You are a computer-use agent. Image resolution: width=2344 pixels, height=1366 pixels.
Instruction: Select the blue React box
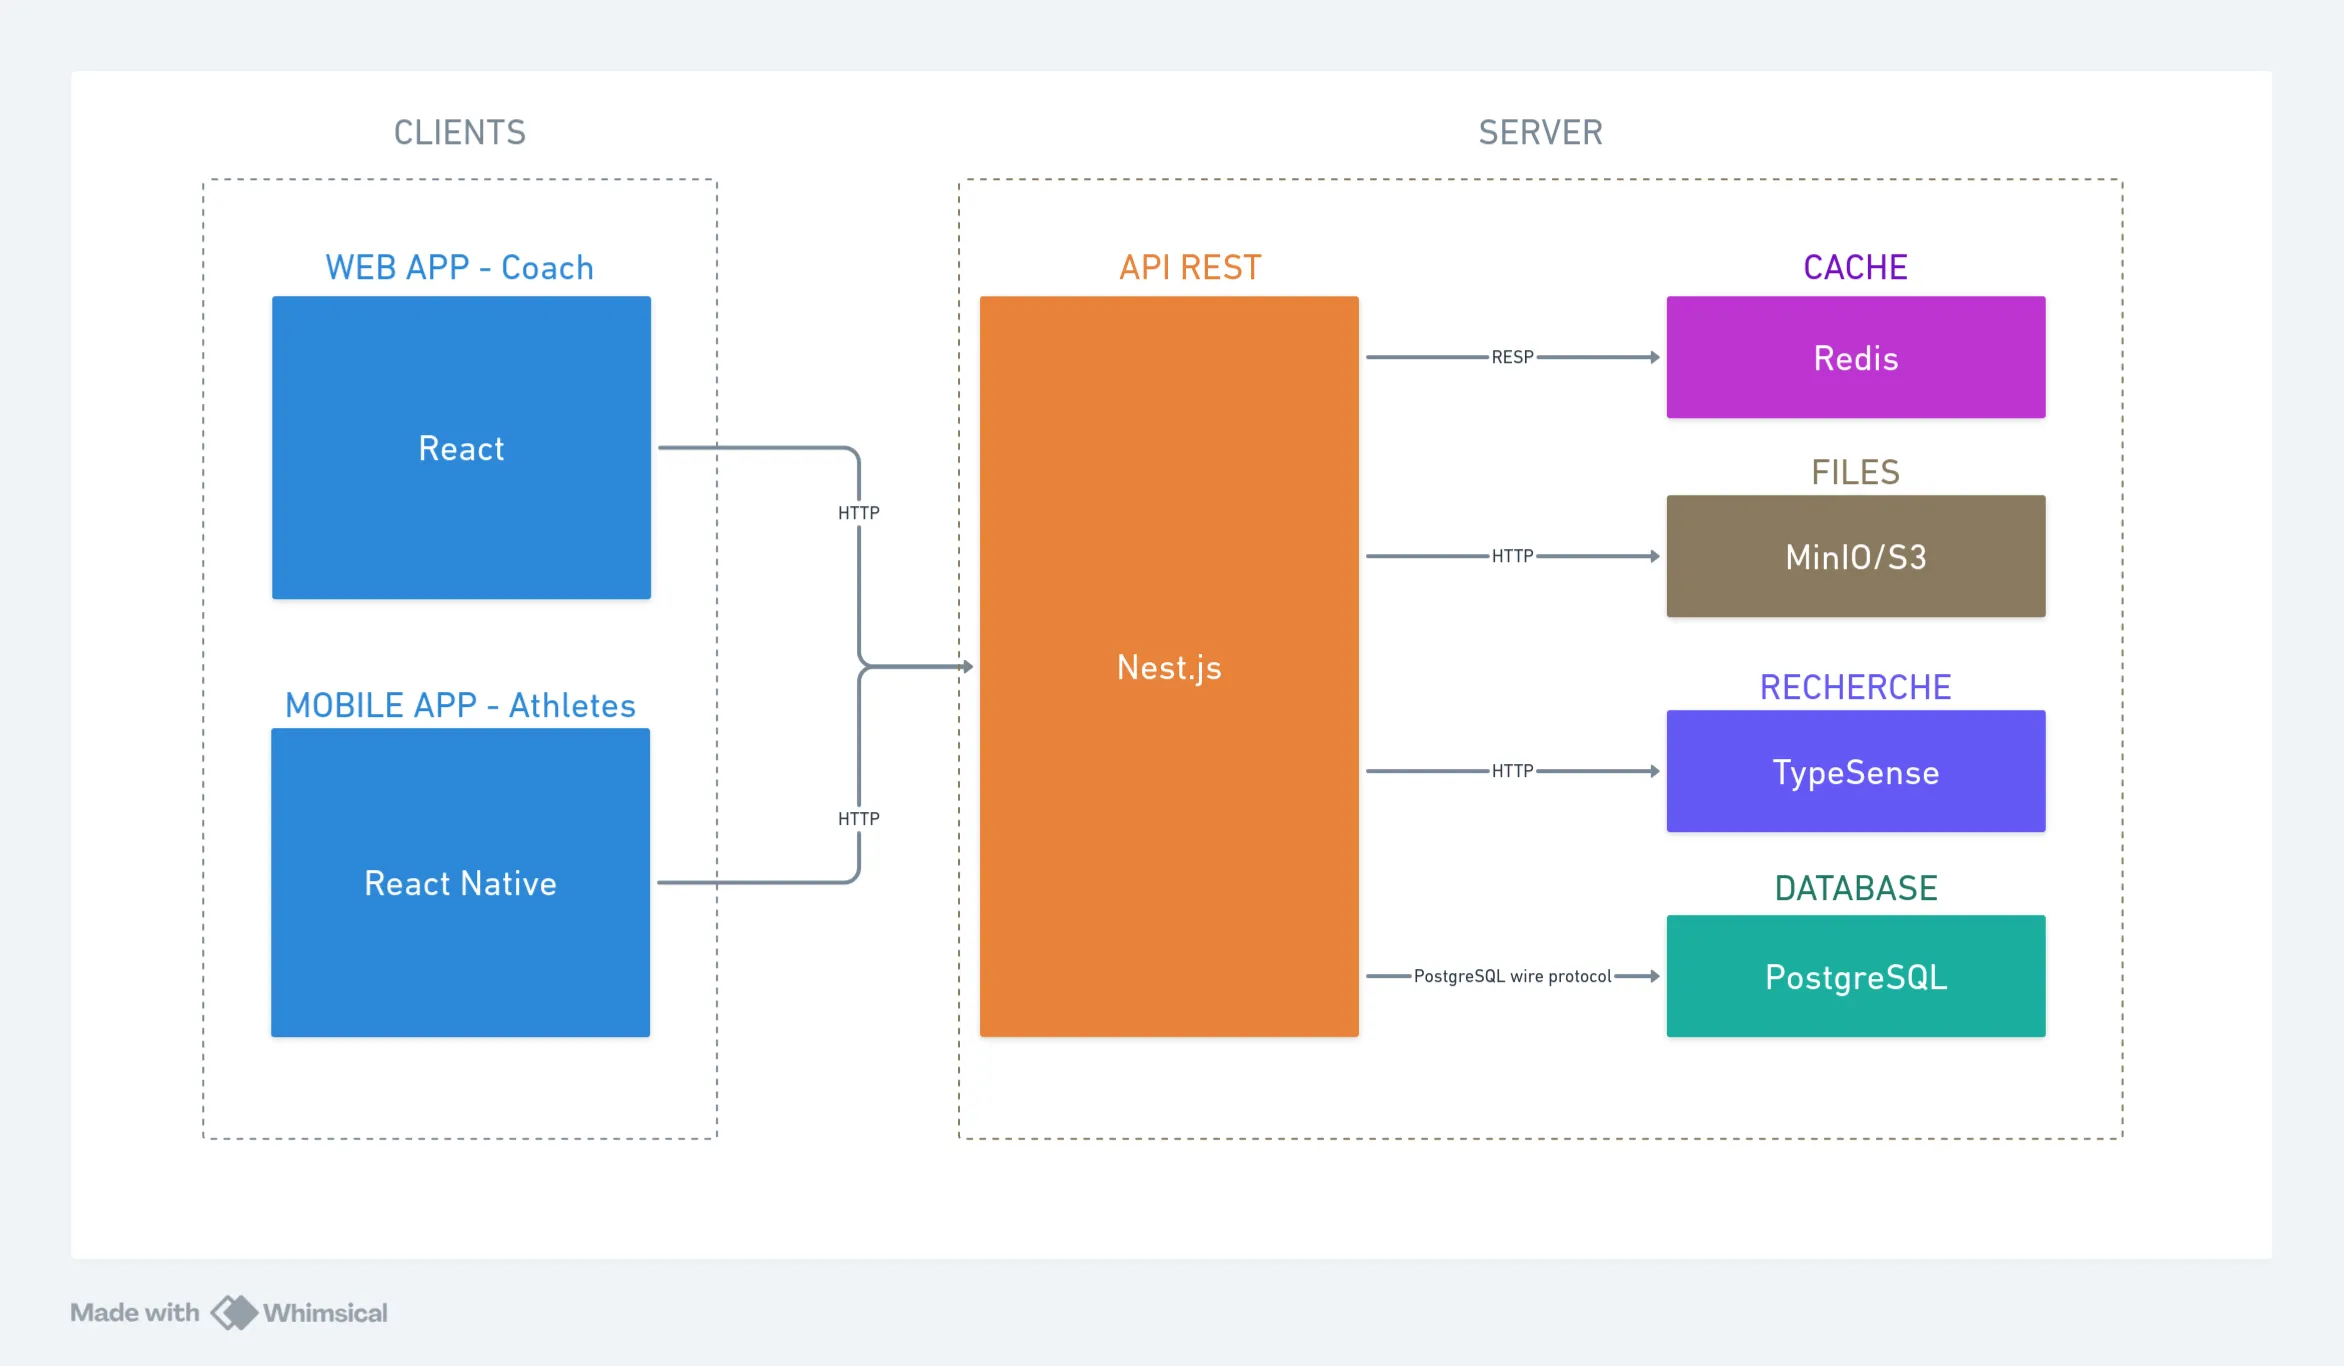[x=461, y=447]
